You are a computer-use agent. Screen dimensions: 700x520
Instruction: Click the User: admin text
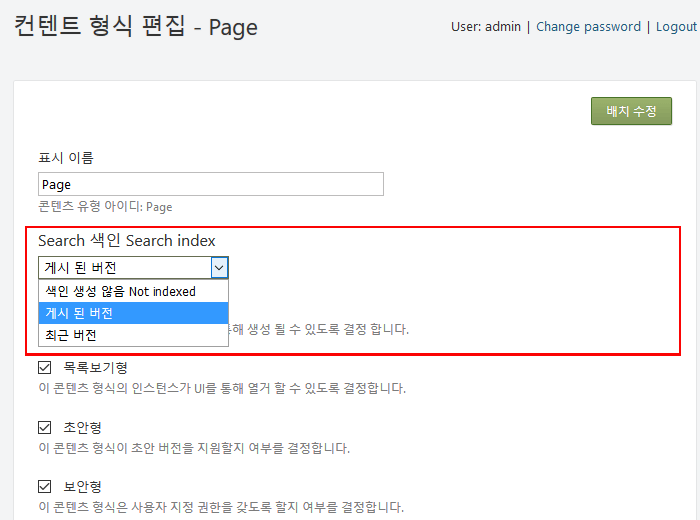[x=486, y=27]
